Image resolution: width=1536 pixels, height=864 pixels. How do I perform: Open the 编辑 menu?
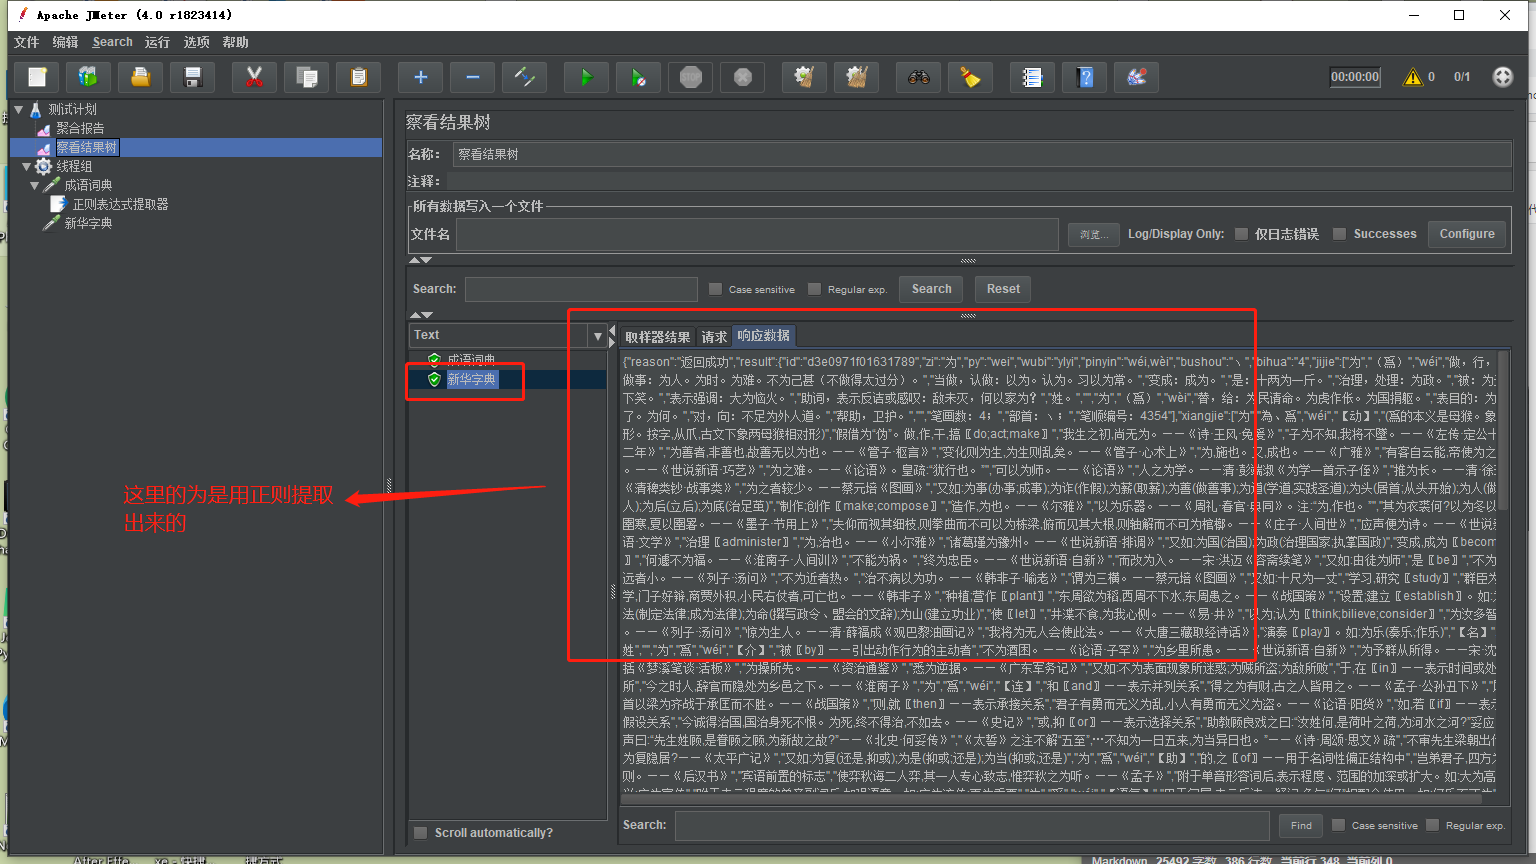pos(65,42)
